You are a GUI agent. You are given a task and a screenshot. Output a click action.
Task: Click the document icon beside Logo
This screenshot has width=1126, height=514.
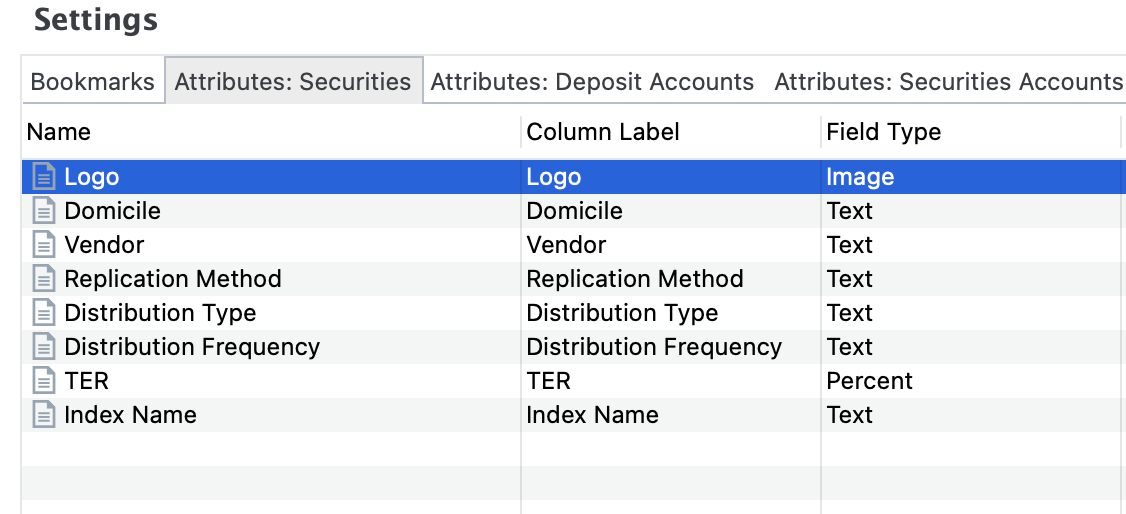pos(43,177)
